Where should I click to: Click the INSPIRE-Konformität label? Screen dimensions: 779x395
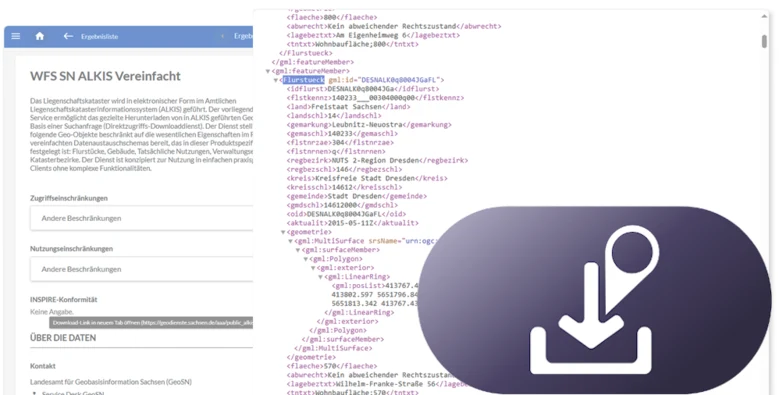(x=64, y=300)
